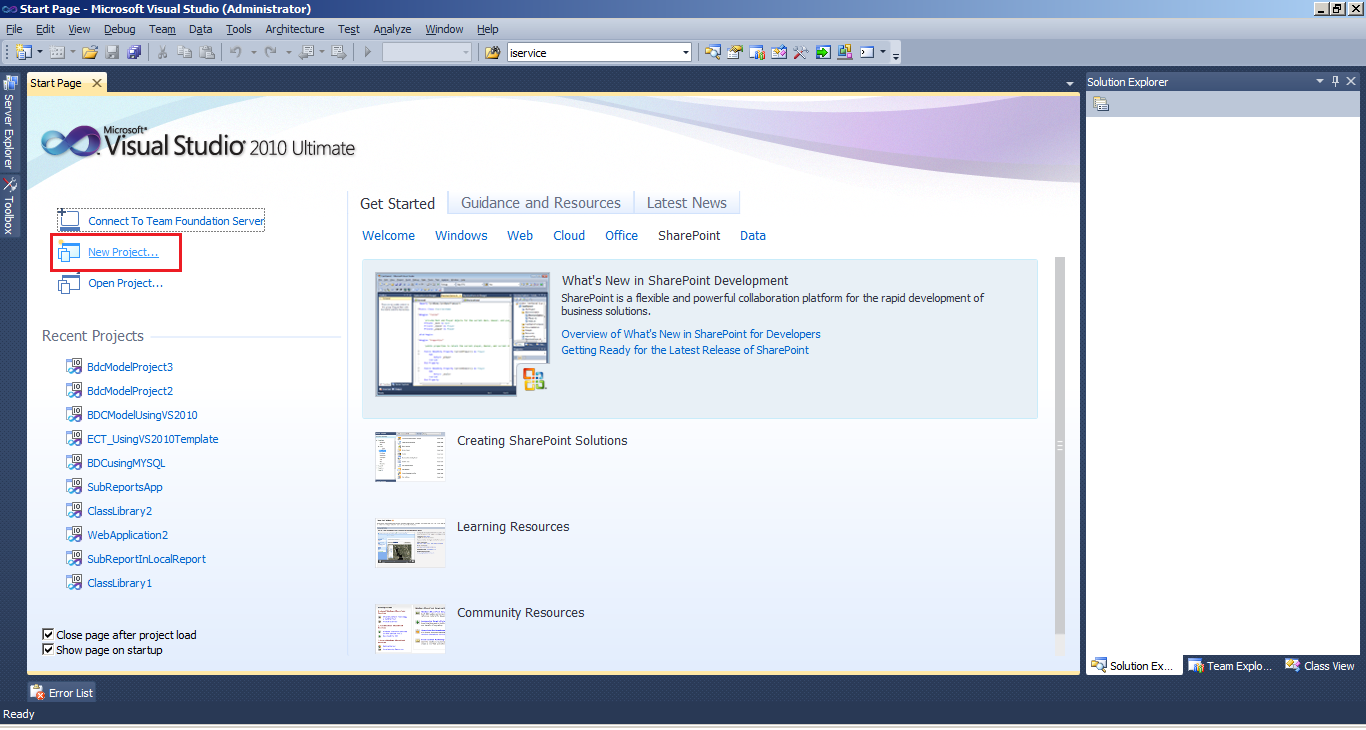Click the Connect To Team Foundation Server link
Image resolution: width=1366 pixels, height=730 pixels.
tap(176, 221)
